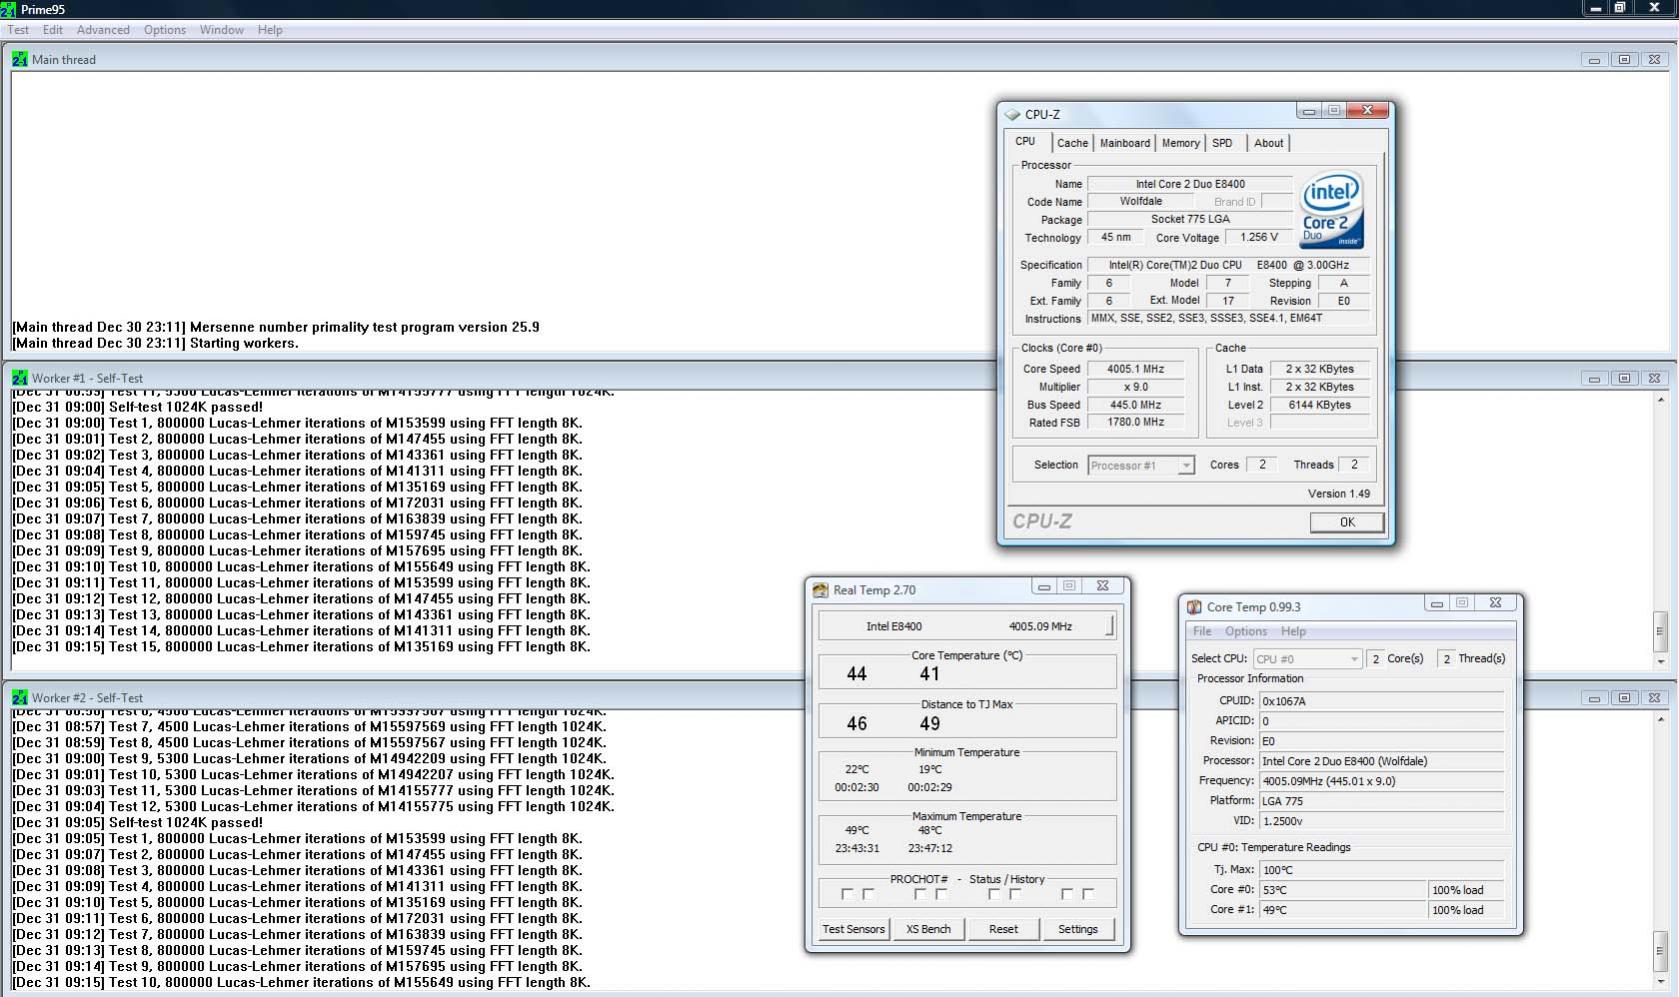Click the Prime95 application icon in title bar
Image resolution: width=1679 pixels, height=997 pixels.
(x=8, y=9)
